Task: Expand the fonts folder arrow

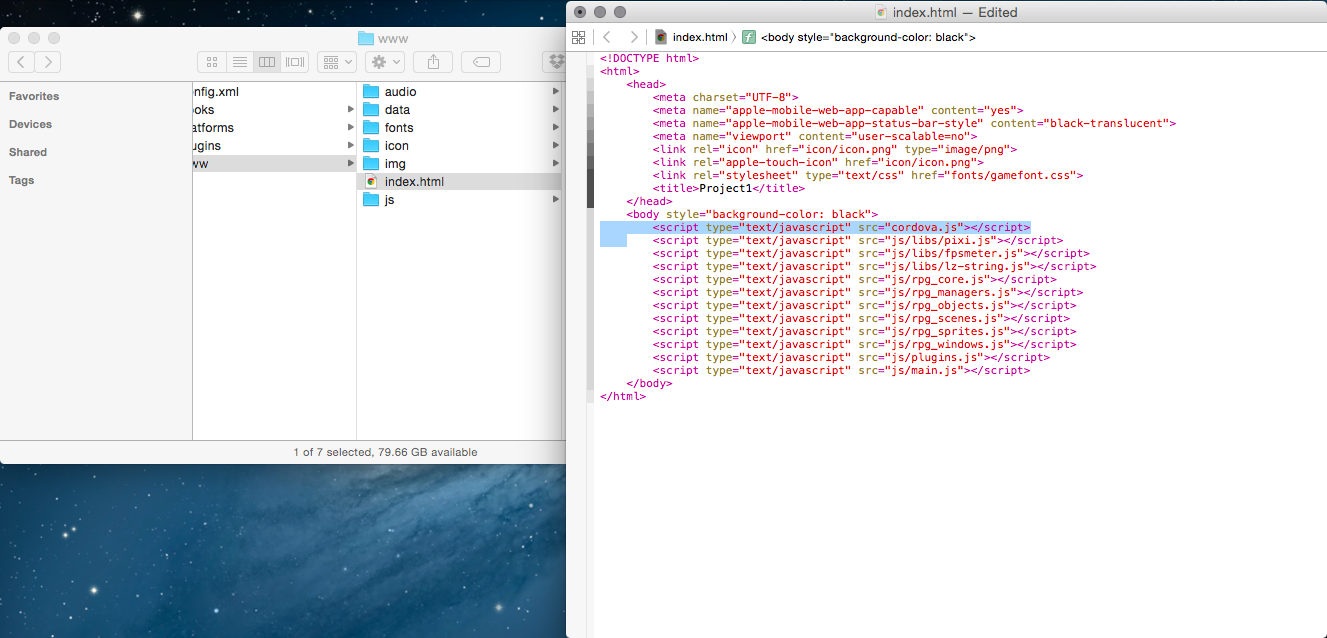Action: [555, 128]
